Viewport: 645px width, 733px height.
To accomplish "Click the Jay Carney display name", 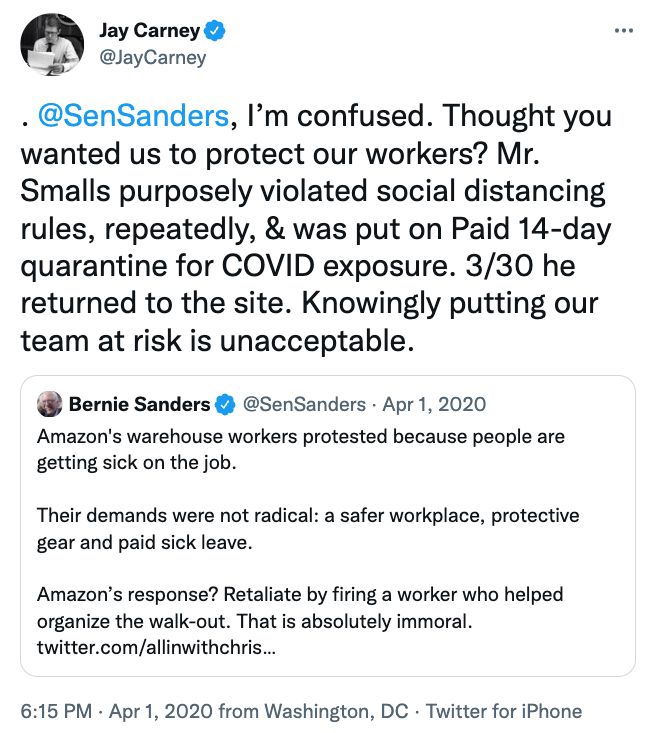I will pos(148,31).
